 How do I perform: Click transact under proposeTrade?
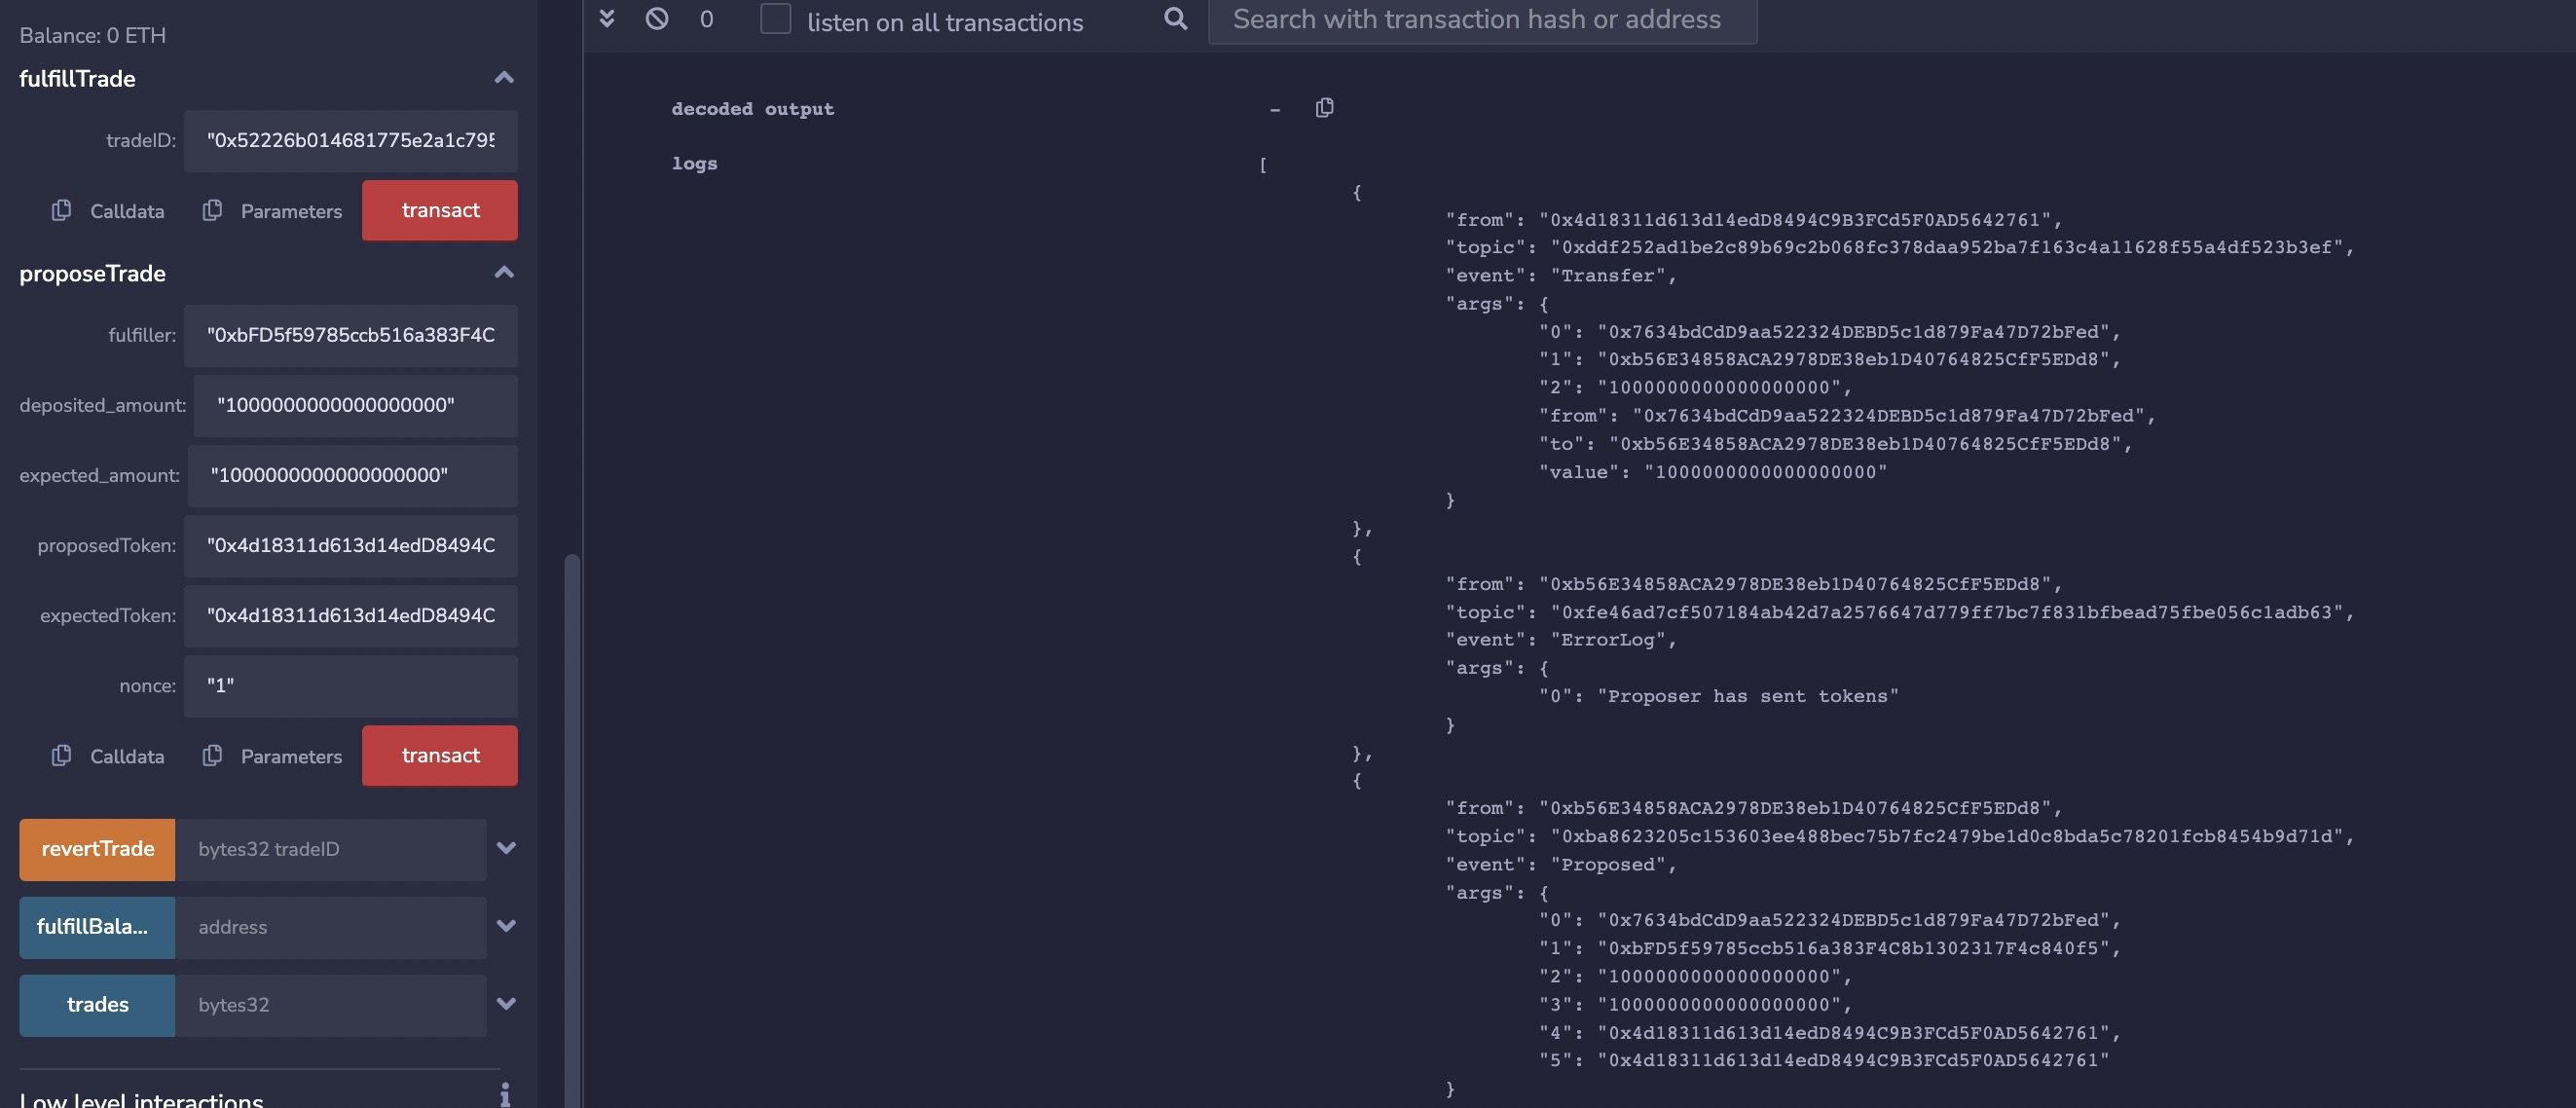coord(440,755)
